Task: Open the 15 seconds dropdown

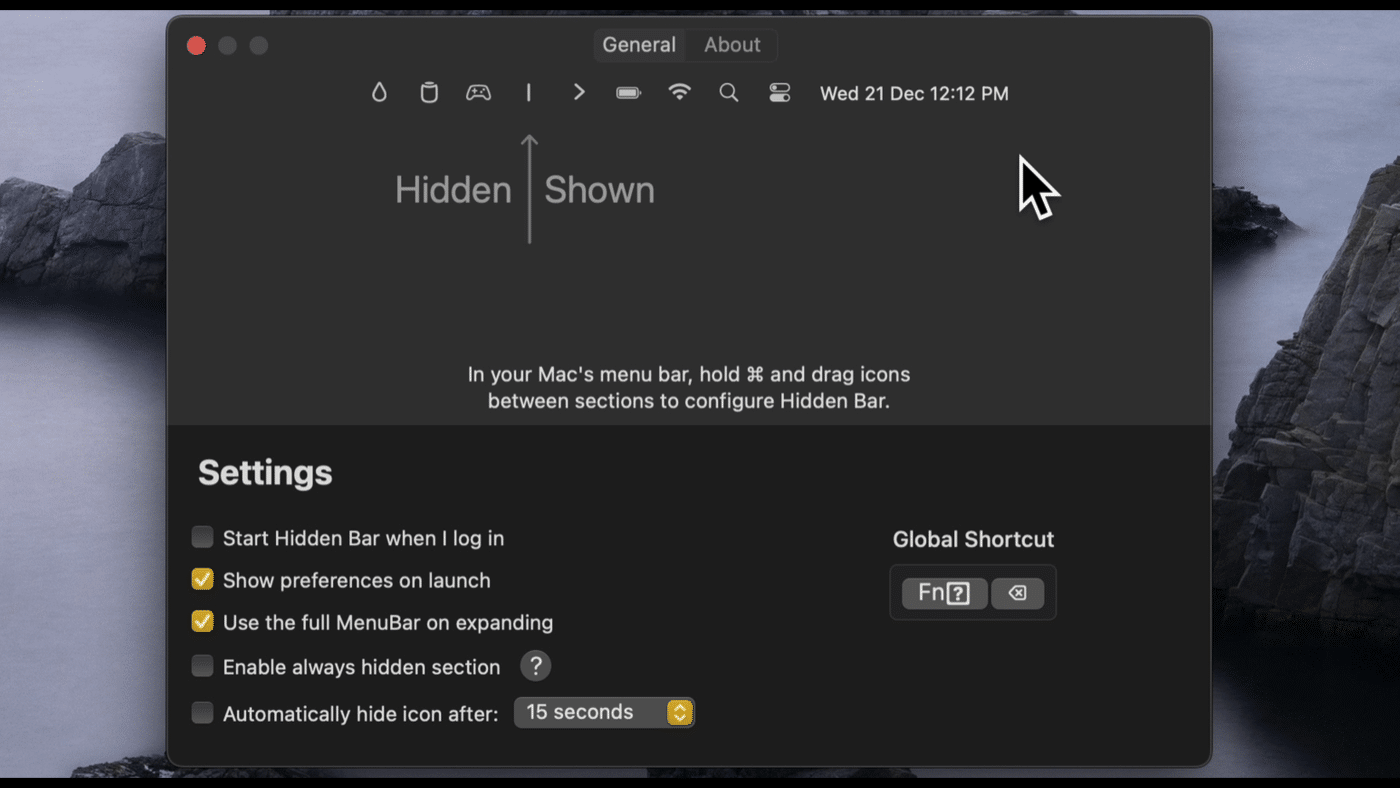Action: pyautogui.click(x=604, y=712)
